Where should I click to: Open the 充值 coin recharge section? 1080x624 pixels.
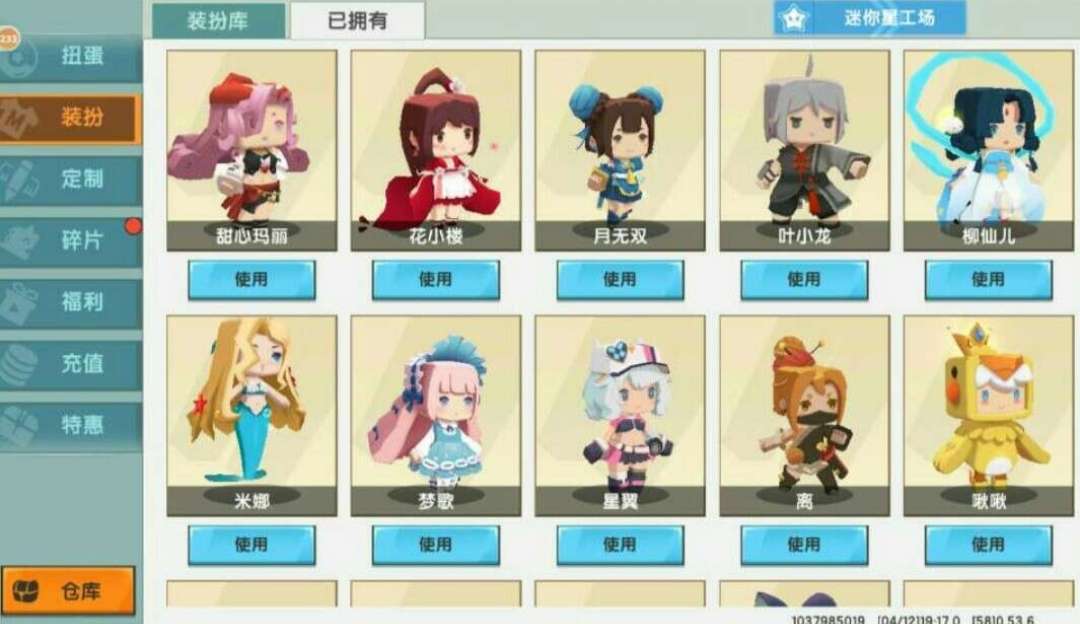[x=70, y=363]
